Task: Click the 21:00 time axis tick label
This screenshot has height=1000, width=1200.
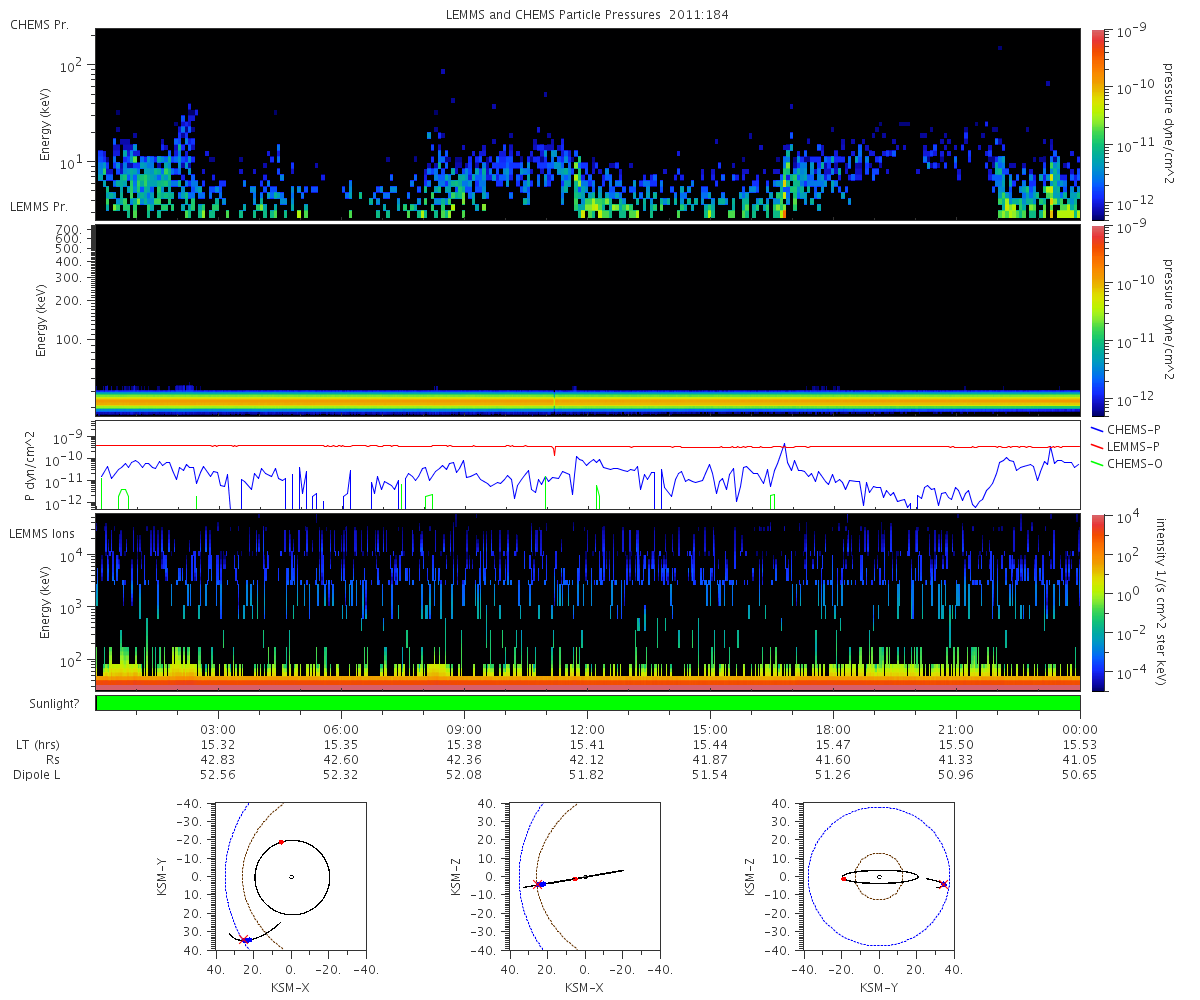Action: coord(957,728)
